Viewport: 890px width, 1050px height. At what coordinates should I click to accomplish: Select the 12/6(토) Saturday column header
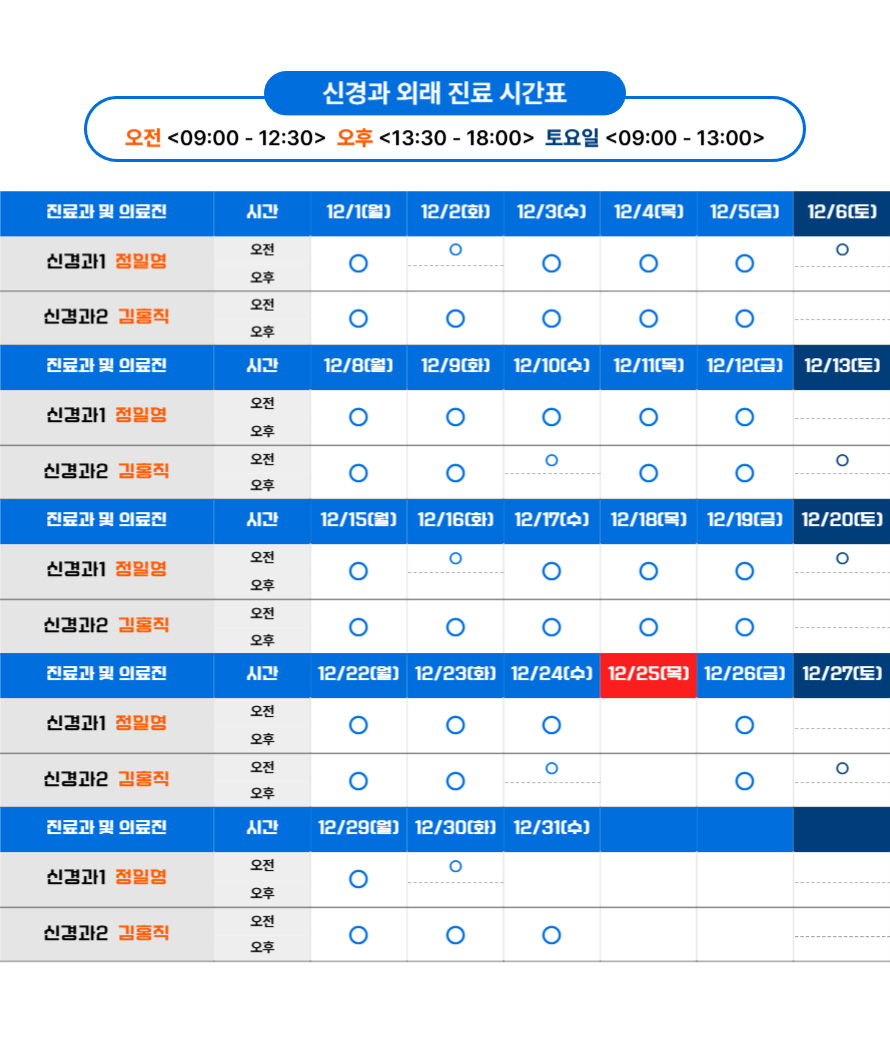pos(841,213)
